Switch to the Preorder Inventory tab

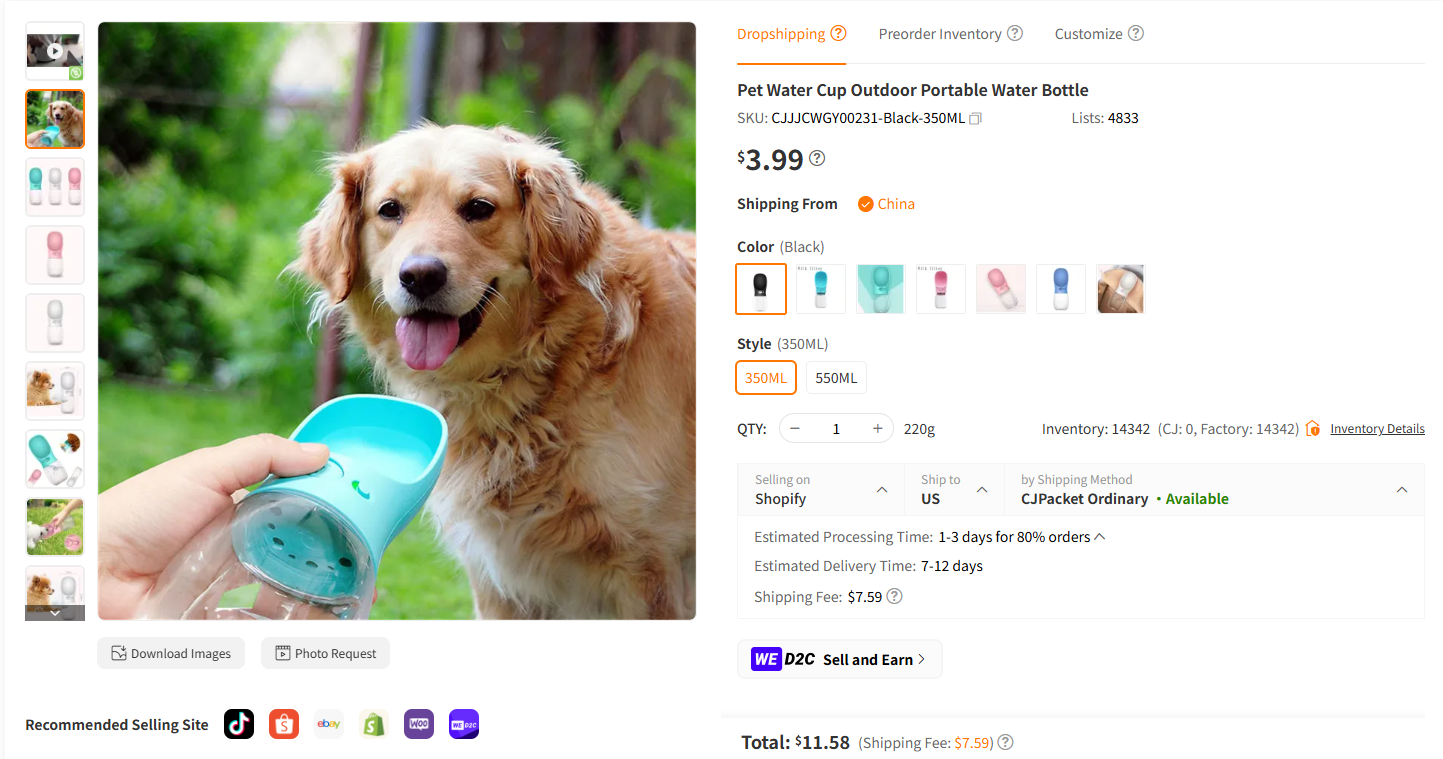tap(940, 33)
